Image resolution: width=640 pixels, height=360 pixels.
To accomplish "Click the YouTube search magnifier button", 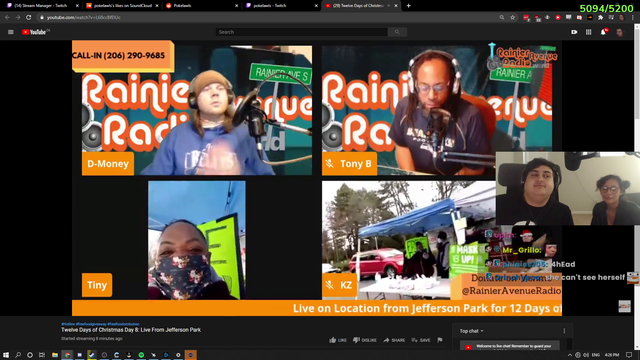I will point(397,32).
